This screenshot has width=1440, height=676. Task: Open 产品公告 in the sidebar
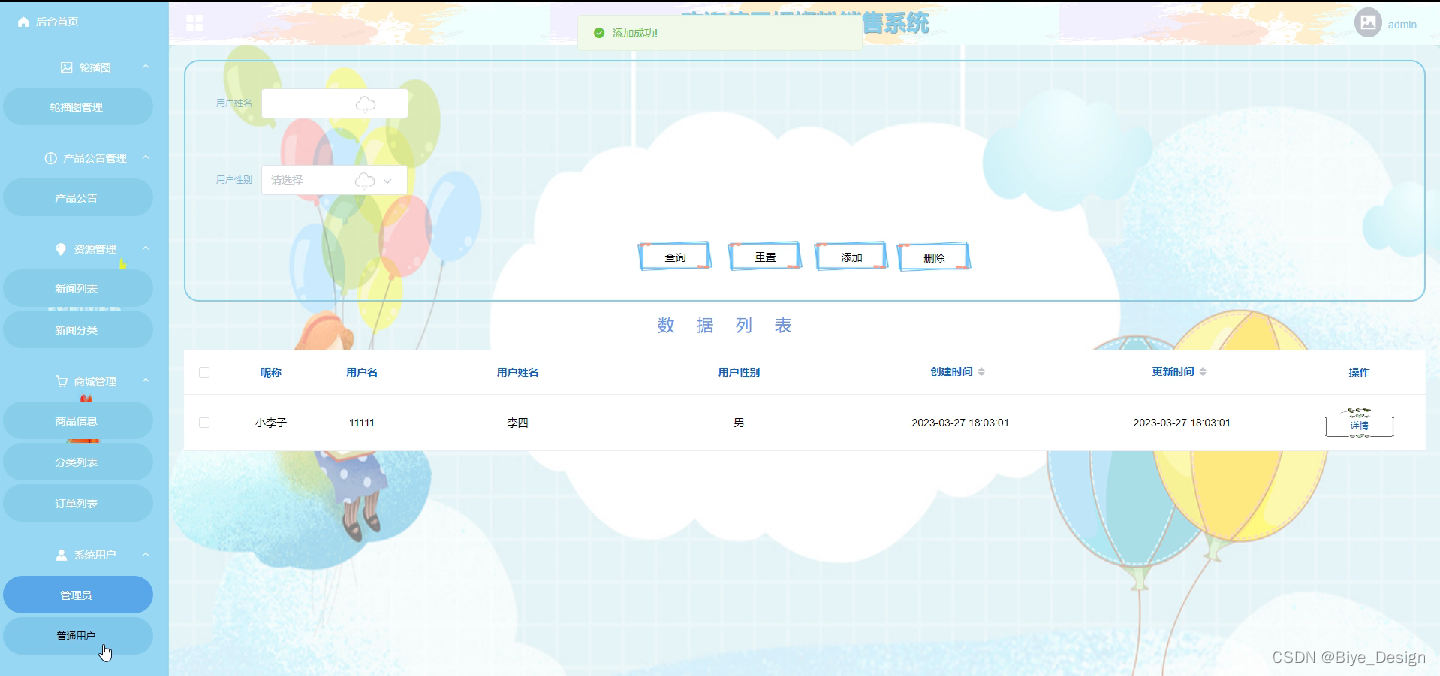[78, 198]
